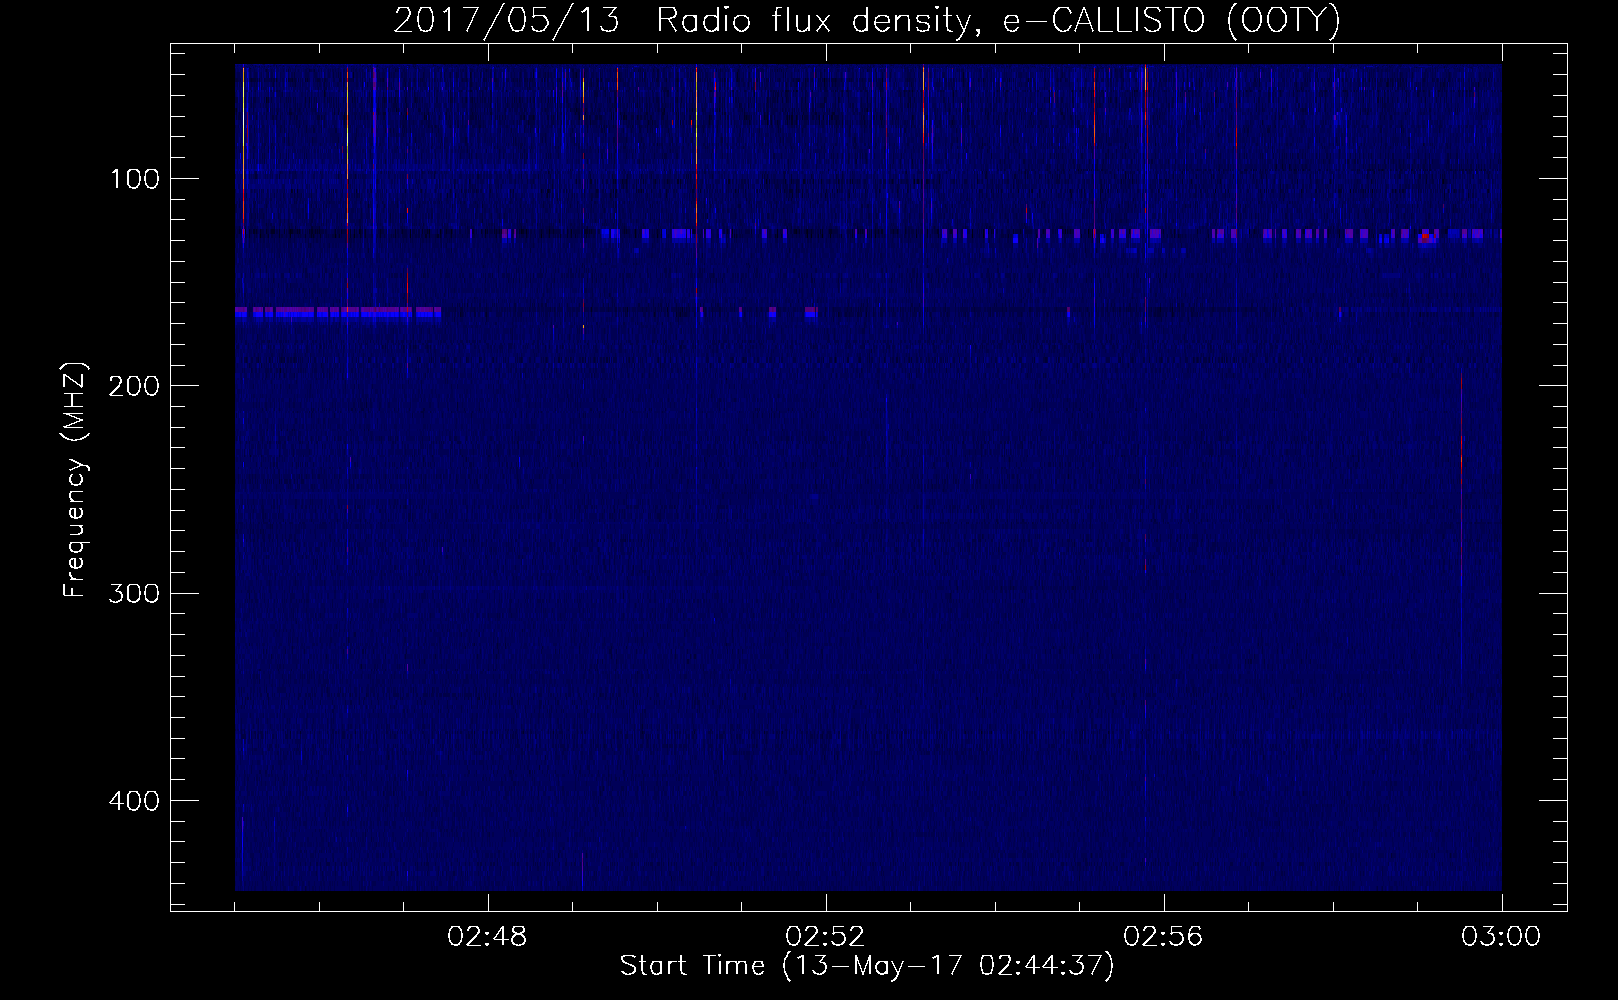1618x1000 pixels.
Task: Click the 100 frequency tick label
Action: [135, 179]
